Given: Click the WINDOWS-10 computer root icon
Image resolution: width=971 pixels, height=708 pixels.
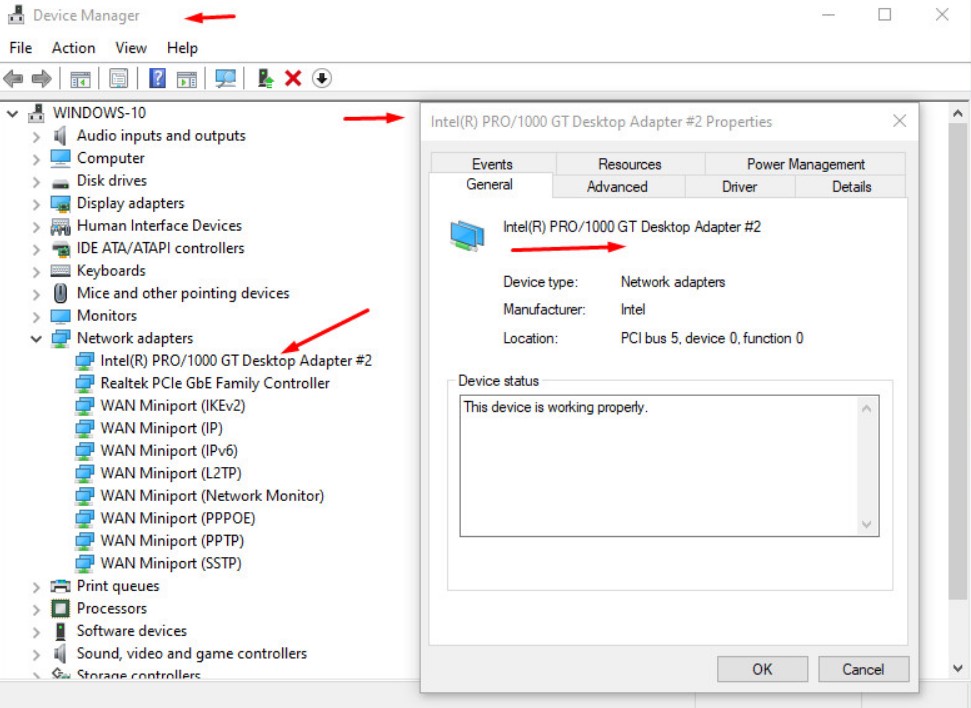Looking at the screenshot, I should [37, 113].
